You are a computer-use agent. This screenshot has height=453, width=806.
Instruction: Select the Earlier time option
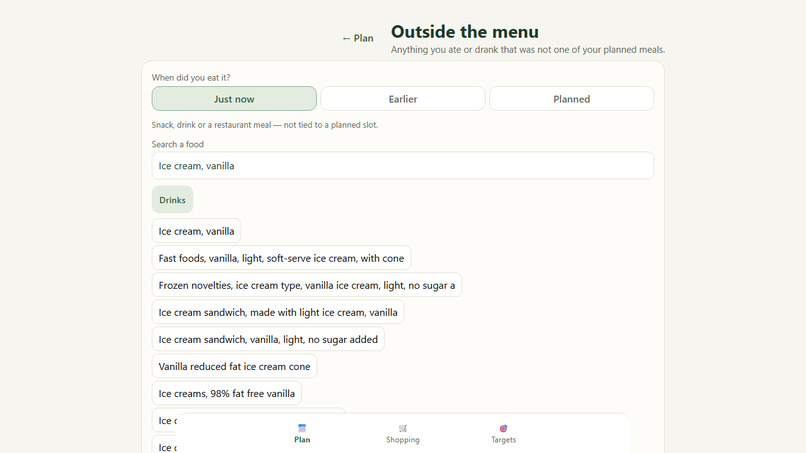tap(402, 99)
